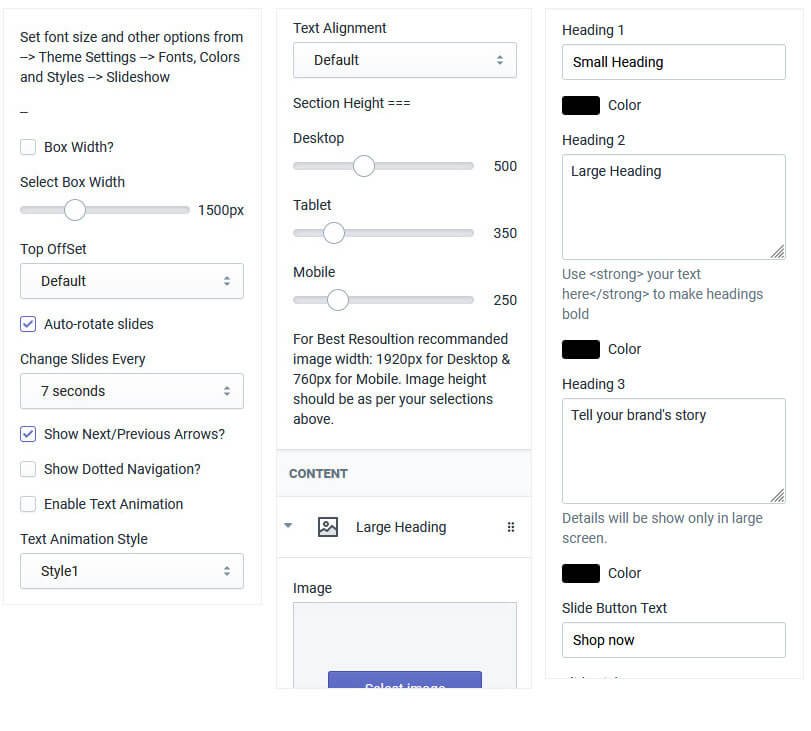Open Text Animation Style dropdown

132,571
